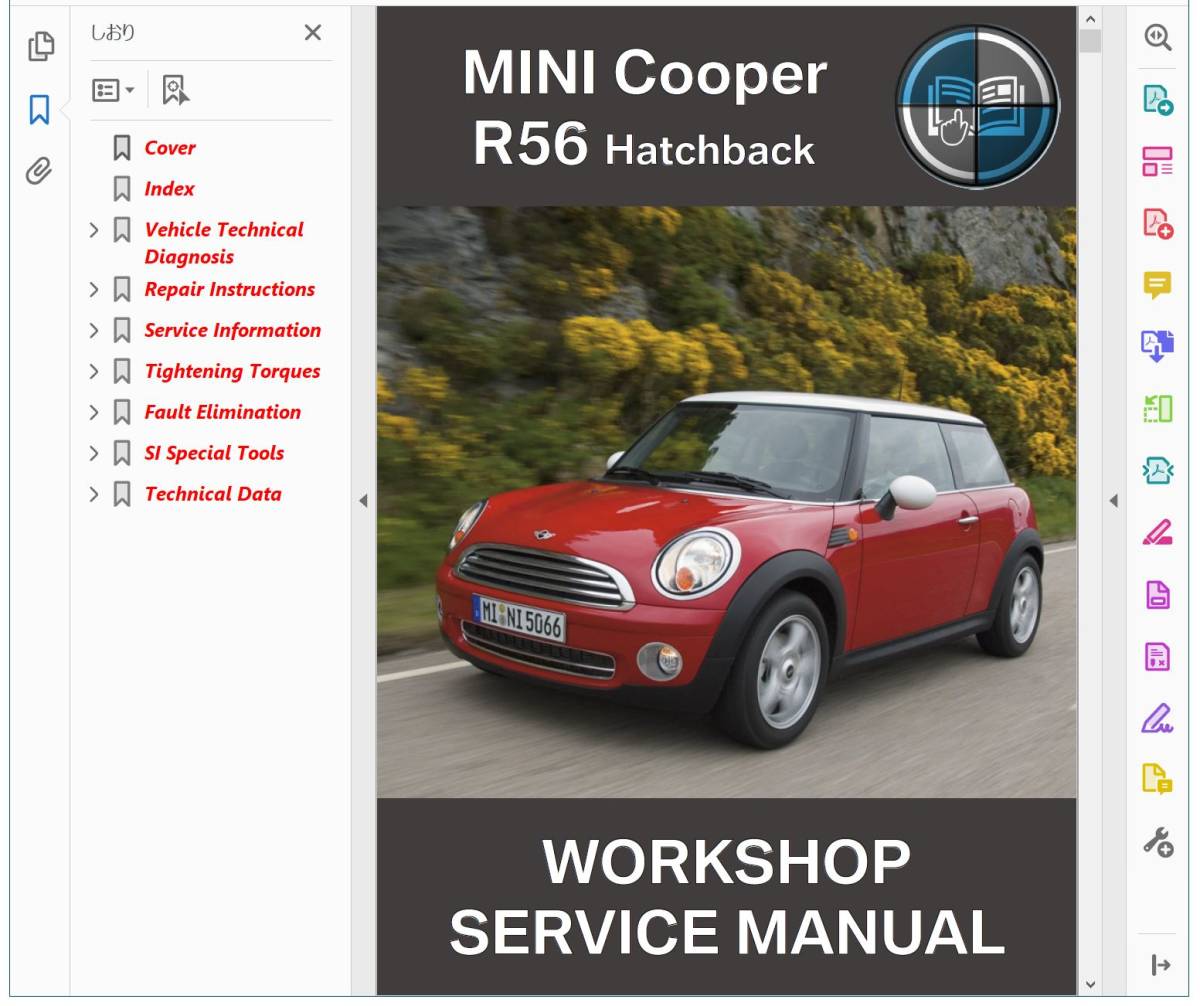Click the vertical scrollbar up arrow
Screen dimensions: 1200x1006
tap(1090, 19)
